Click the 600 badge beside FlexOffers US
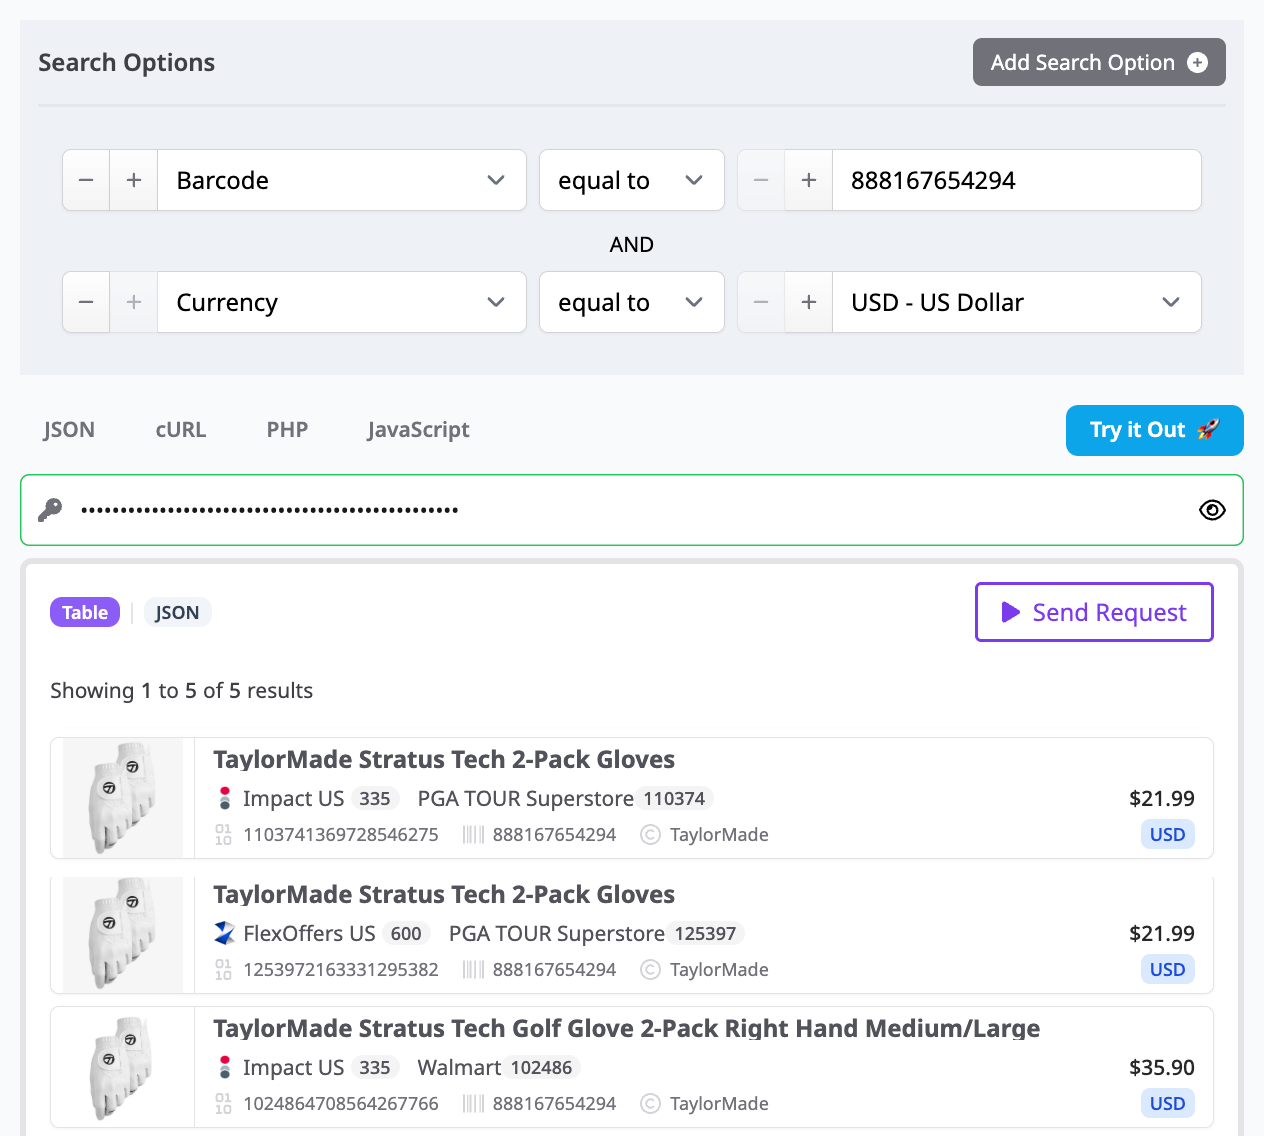Image resolution: width=1264 pixels, height=1136 pixels. (x=406, y=933)
